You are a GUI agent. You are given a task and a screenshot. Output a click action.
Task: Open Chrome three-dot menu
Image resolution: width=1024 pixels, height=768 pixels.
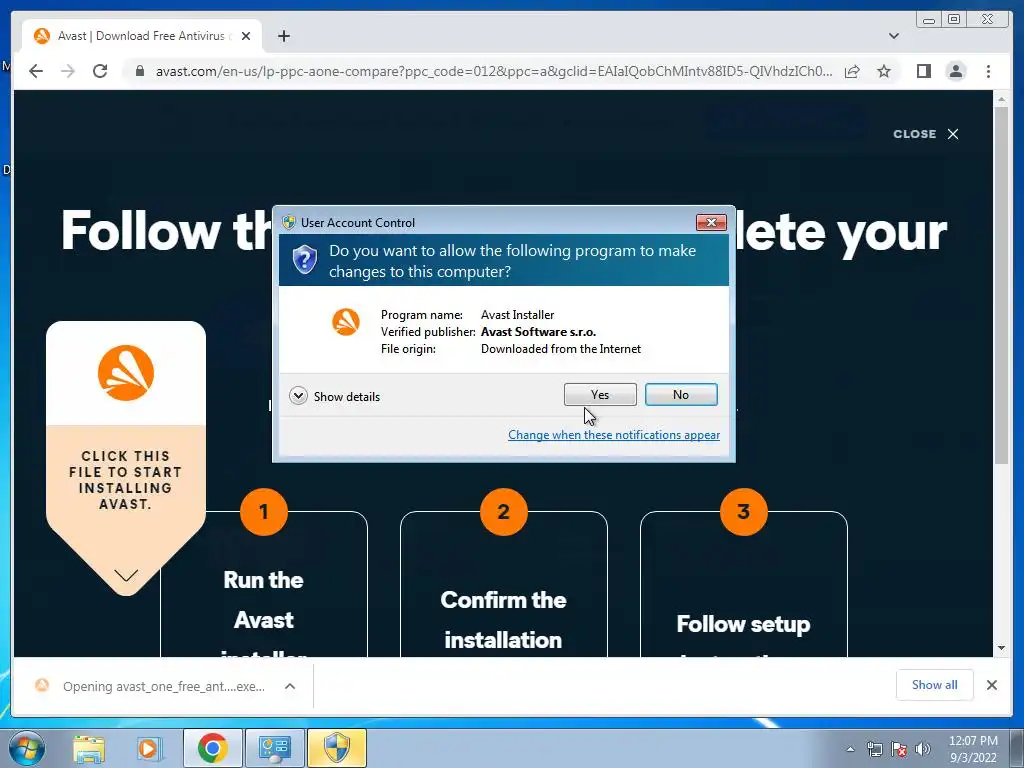(988, 71)
